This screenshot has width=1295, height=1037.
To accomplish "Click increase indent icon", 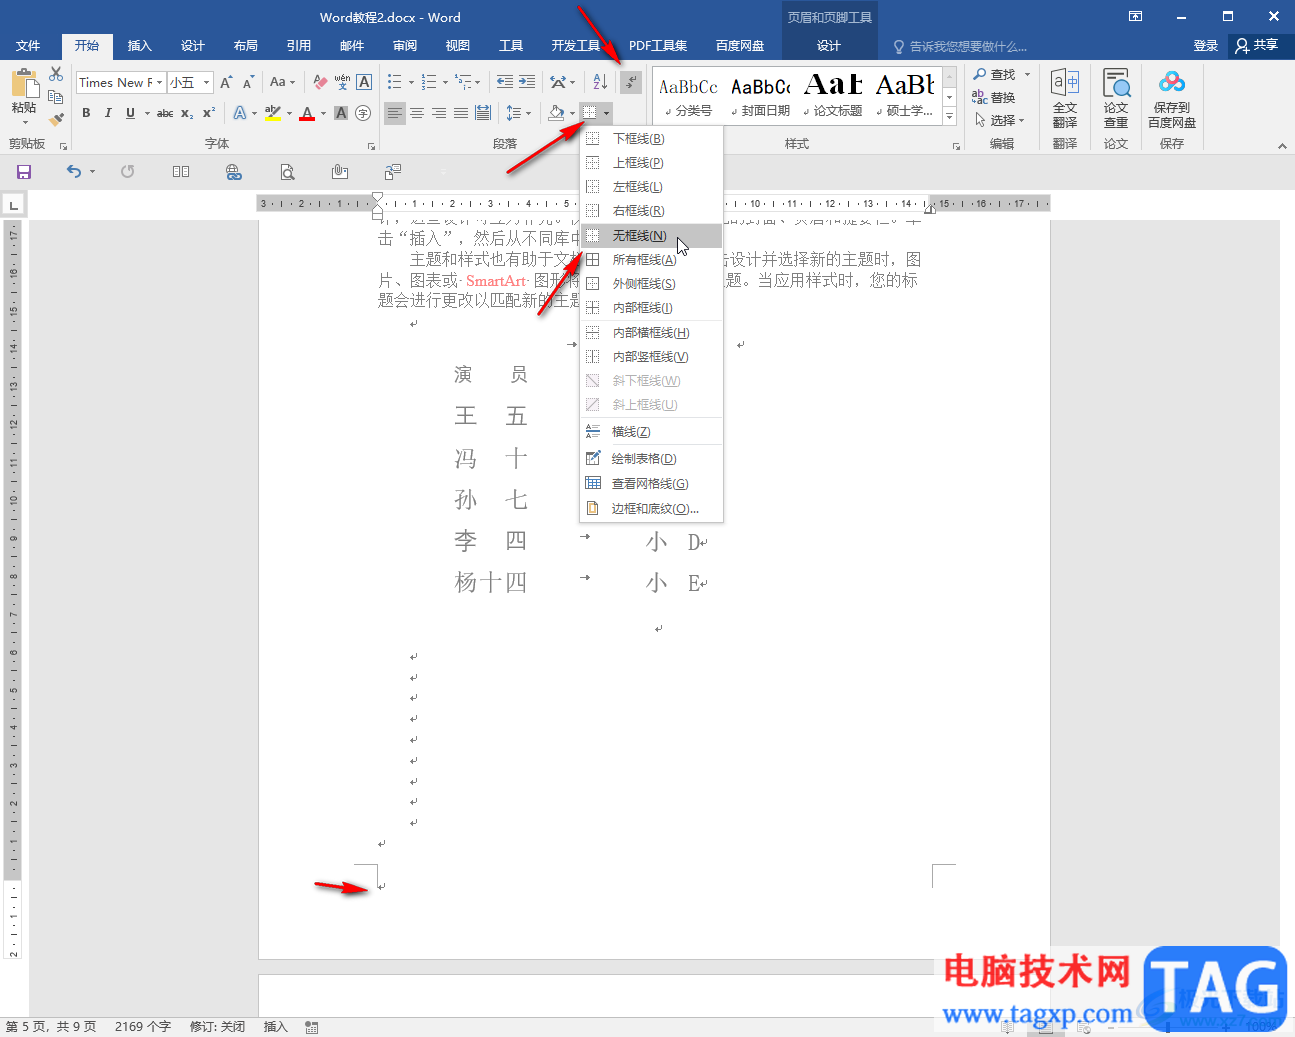I will [x=527, y=82].
